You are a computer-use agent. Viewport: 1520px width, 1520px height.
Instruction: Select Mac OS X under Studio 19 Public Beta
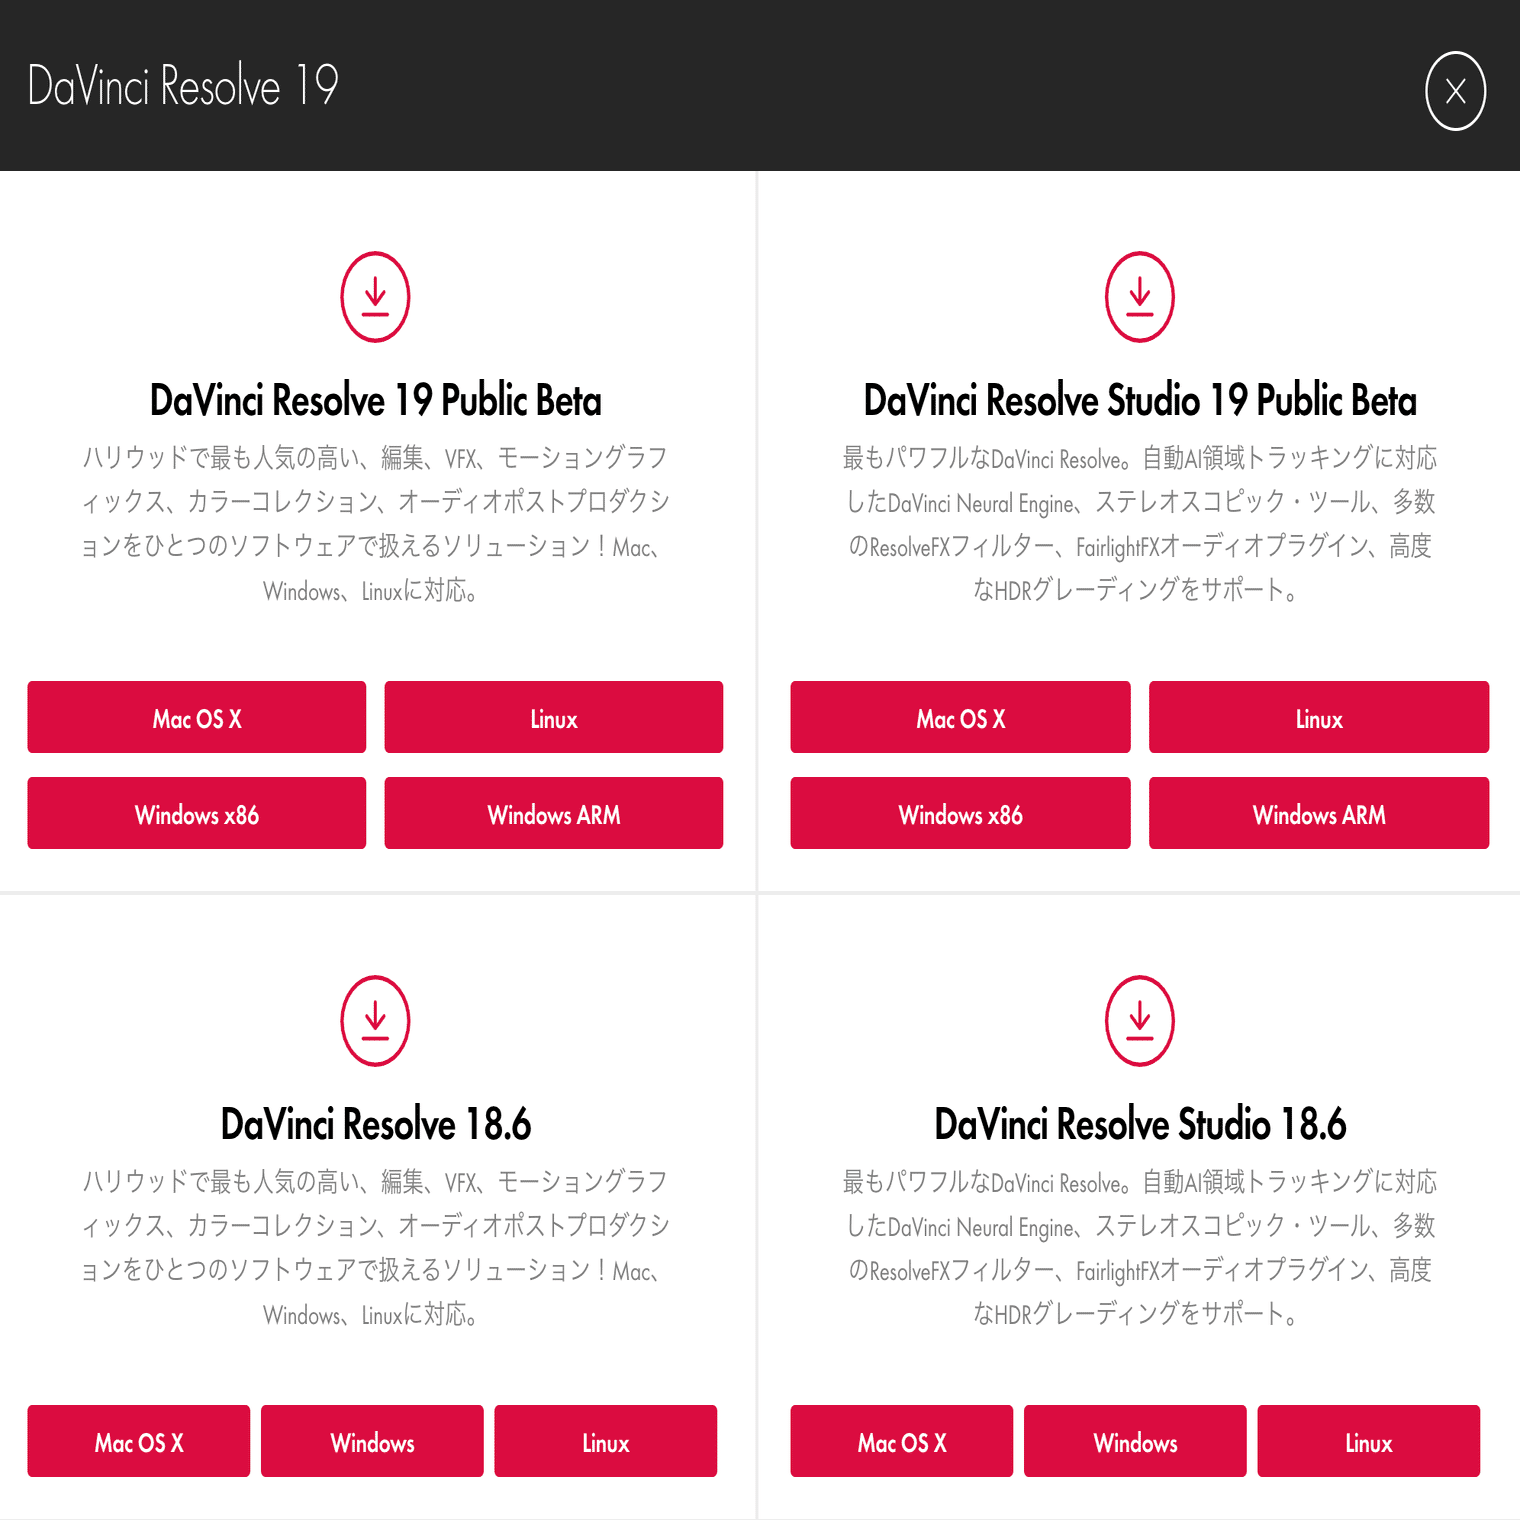click(960, 717)
